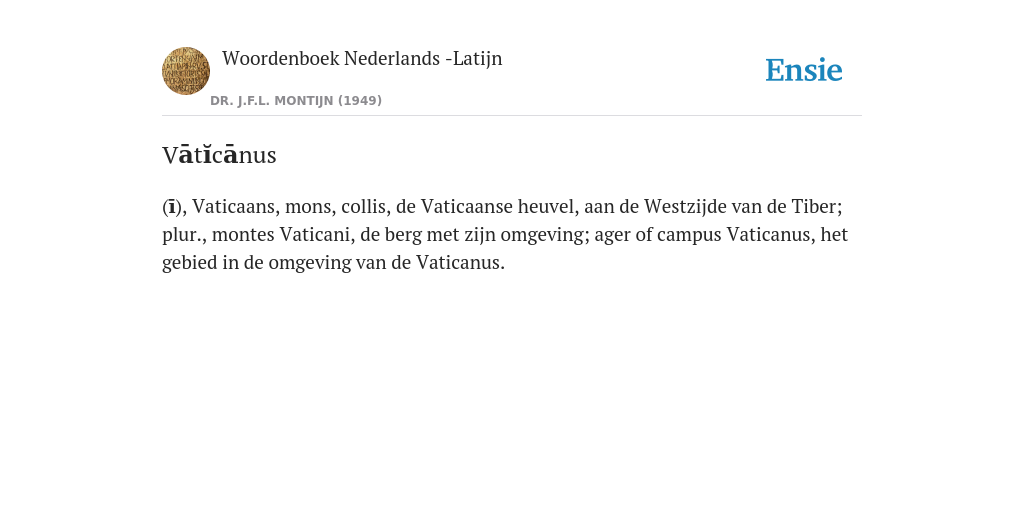The height and width of the screenshot is (512, 1024).
Task: Open the Woordenboek Nederlands -Latijn title
Action: pyautogui.click(x=362, y=58)
